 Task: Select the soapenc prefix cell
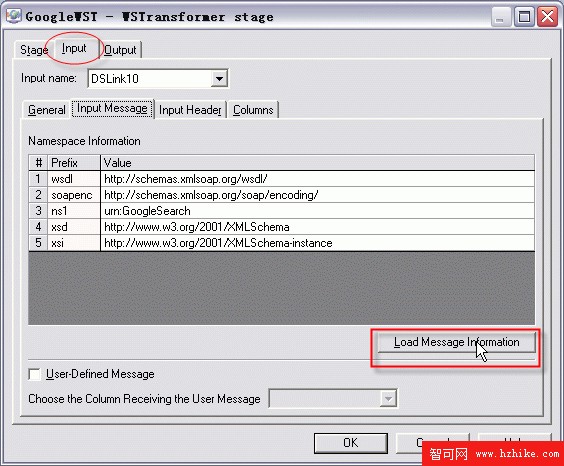pyautogui.click(x=74, y=195)
